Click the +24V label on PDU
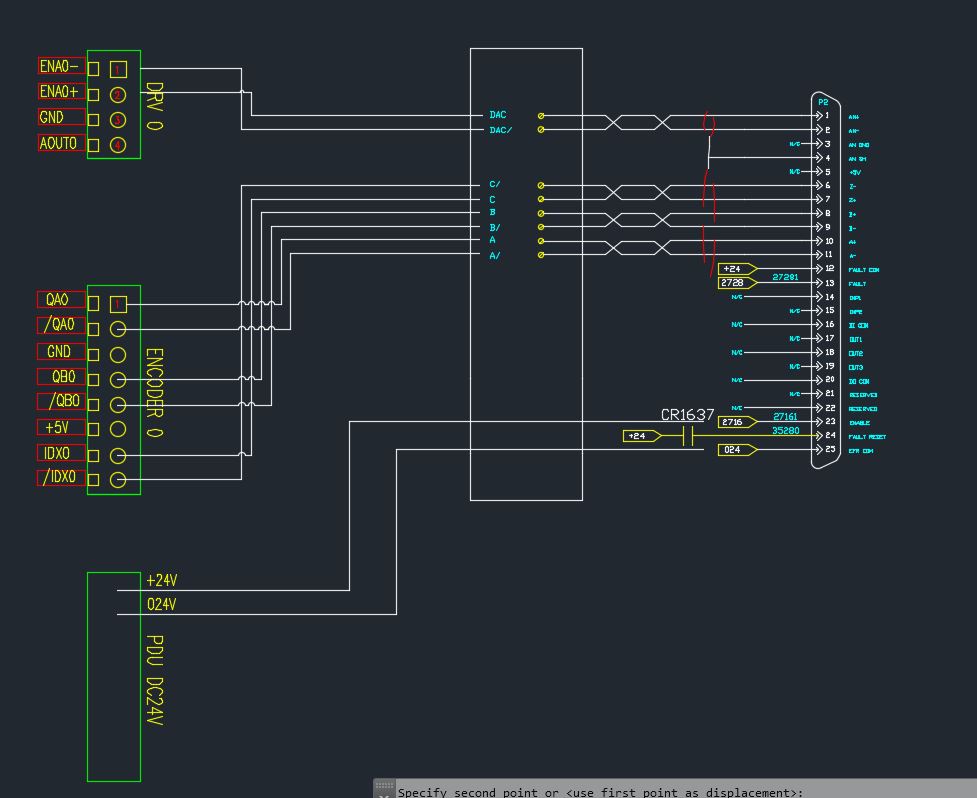Image resolution: width=977 pixels, height=798 pixels. tap(161, 581)
